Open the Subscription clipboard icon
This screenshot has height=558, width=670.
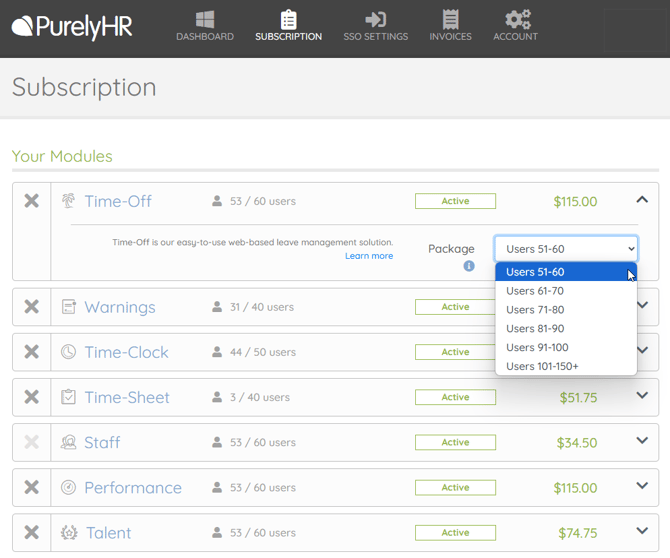[288, 20]
